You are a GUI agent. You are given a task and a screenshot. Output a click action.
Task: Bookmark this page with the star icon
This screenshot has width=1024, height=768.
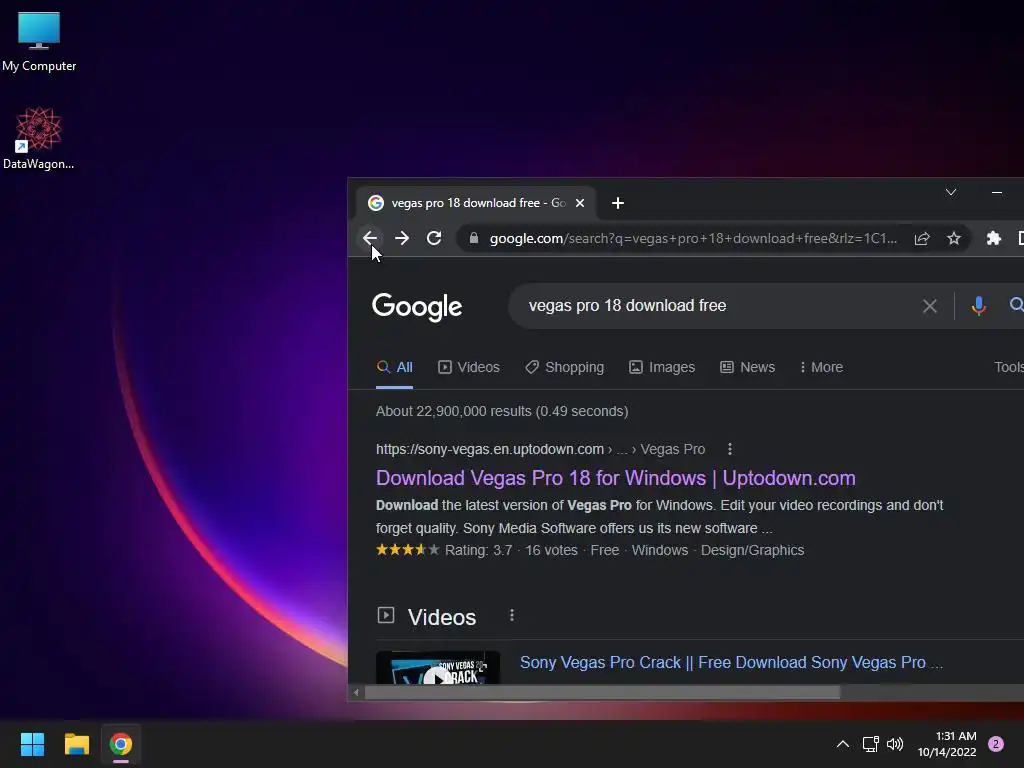point(953,238)
